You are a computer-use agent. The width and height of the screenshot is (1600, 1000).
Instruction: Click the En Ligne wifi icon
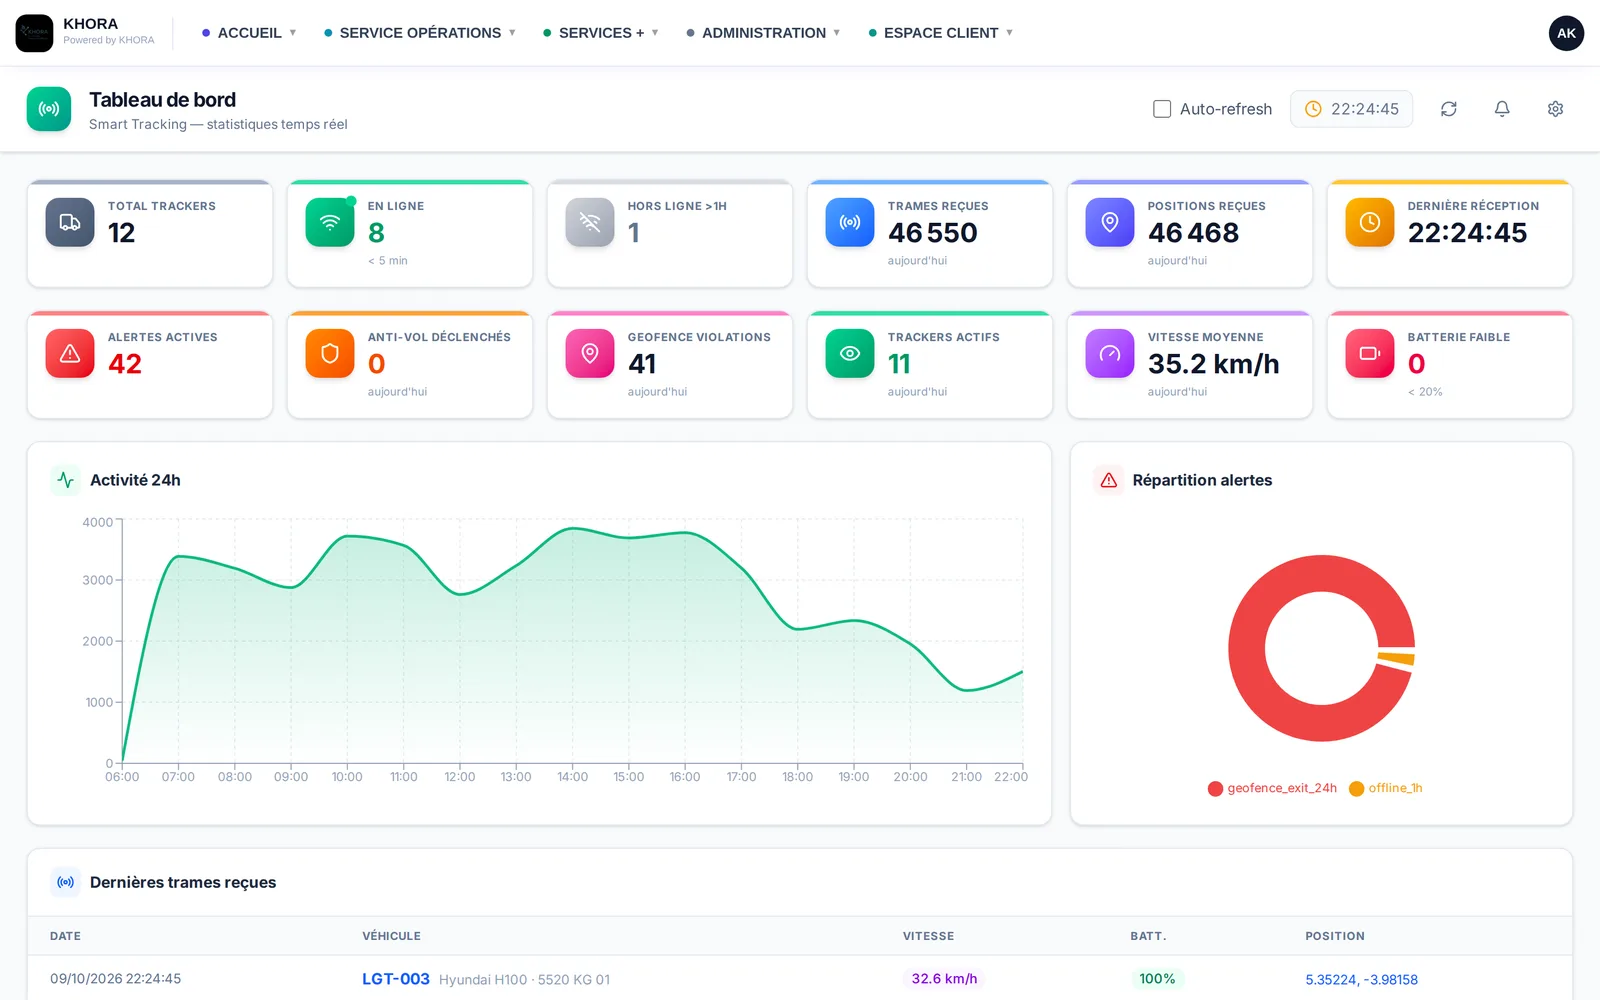[x=330, y=222]
